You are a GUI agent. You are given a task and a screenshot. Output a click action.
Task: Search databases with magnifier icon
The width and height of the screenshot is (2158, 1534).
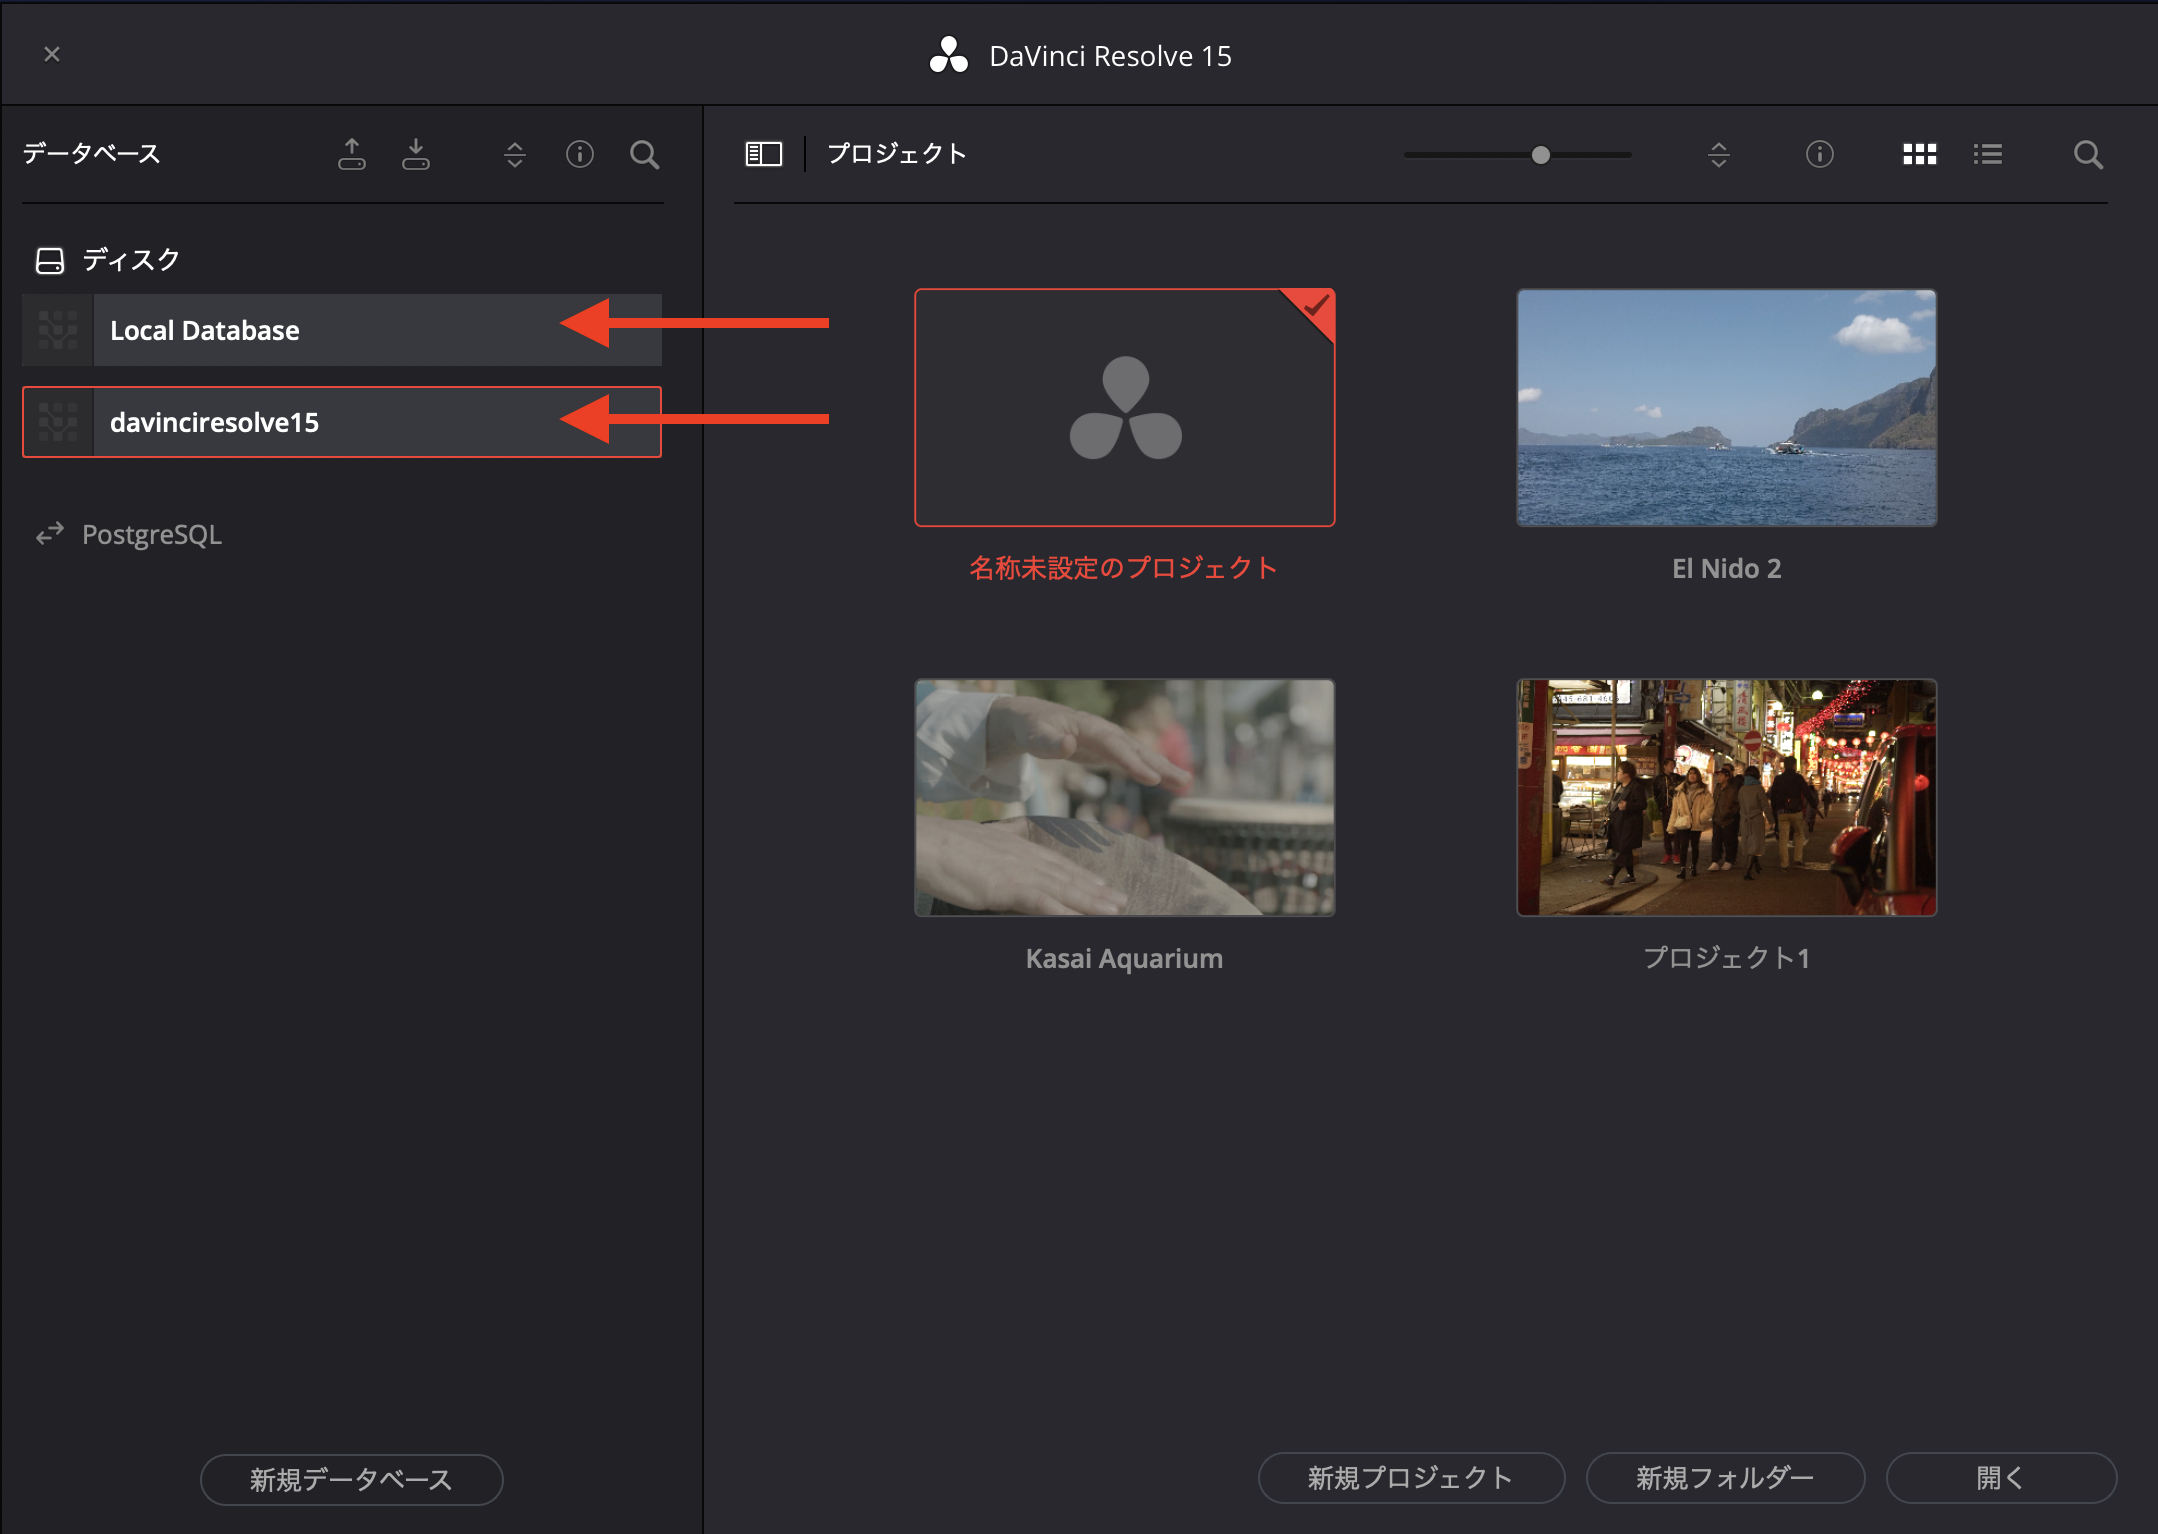point(645,154)
